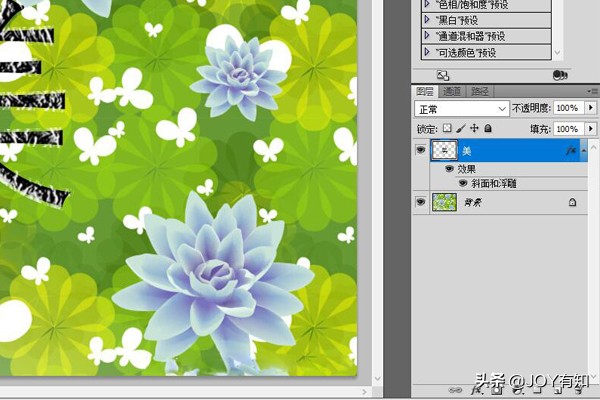Click the presets list scroll-down arrow
This screenshot has height=400, width=600.
tap(557, 52)
